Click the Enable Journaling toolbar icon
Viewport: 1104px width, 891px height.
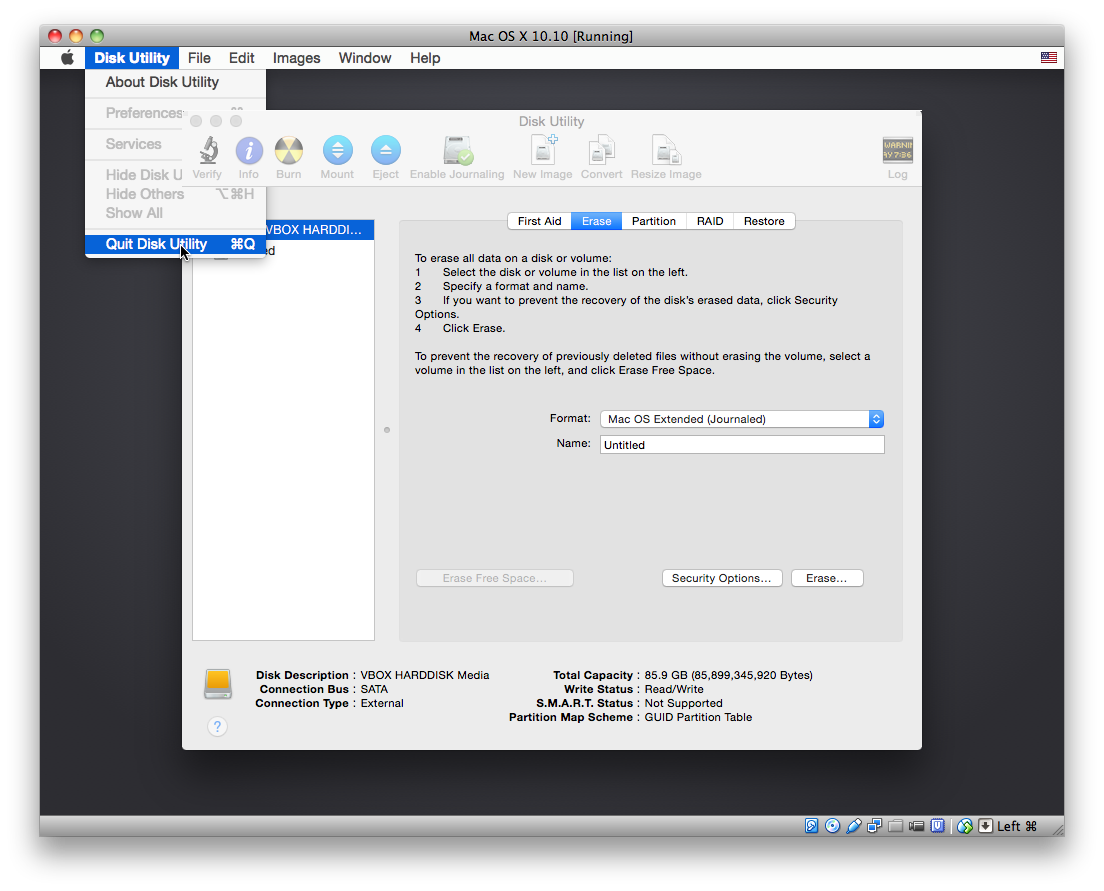click(458, 150)
